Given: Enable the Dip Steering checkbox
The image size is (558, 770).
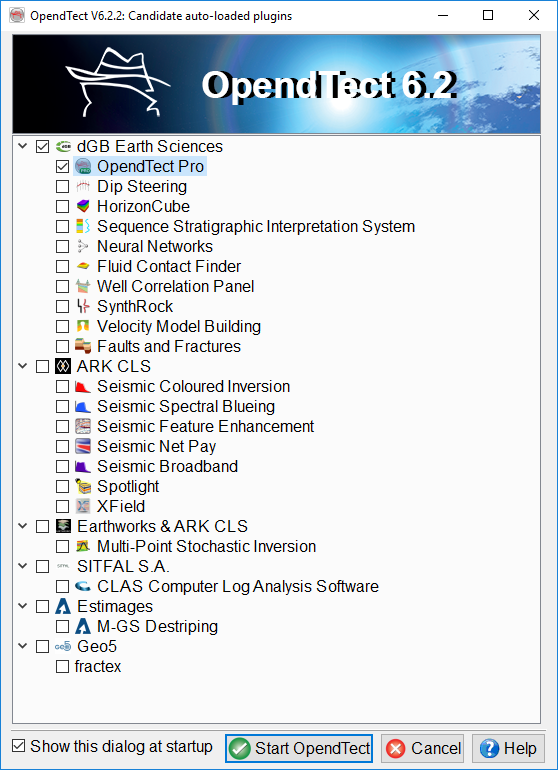Looking at the screenshot, I should point(62,187).
